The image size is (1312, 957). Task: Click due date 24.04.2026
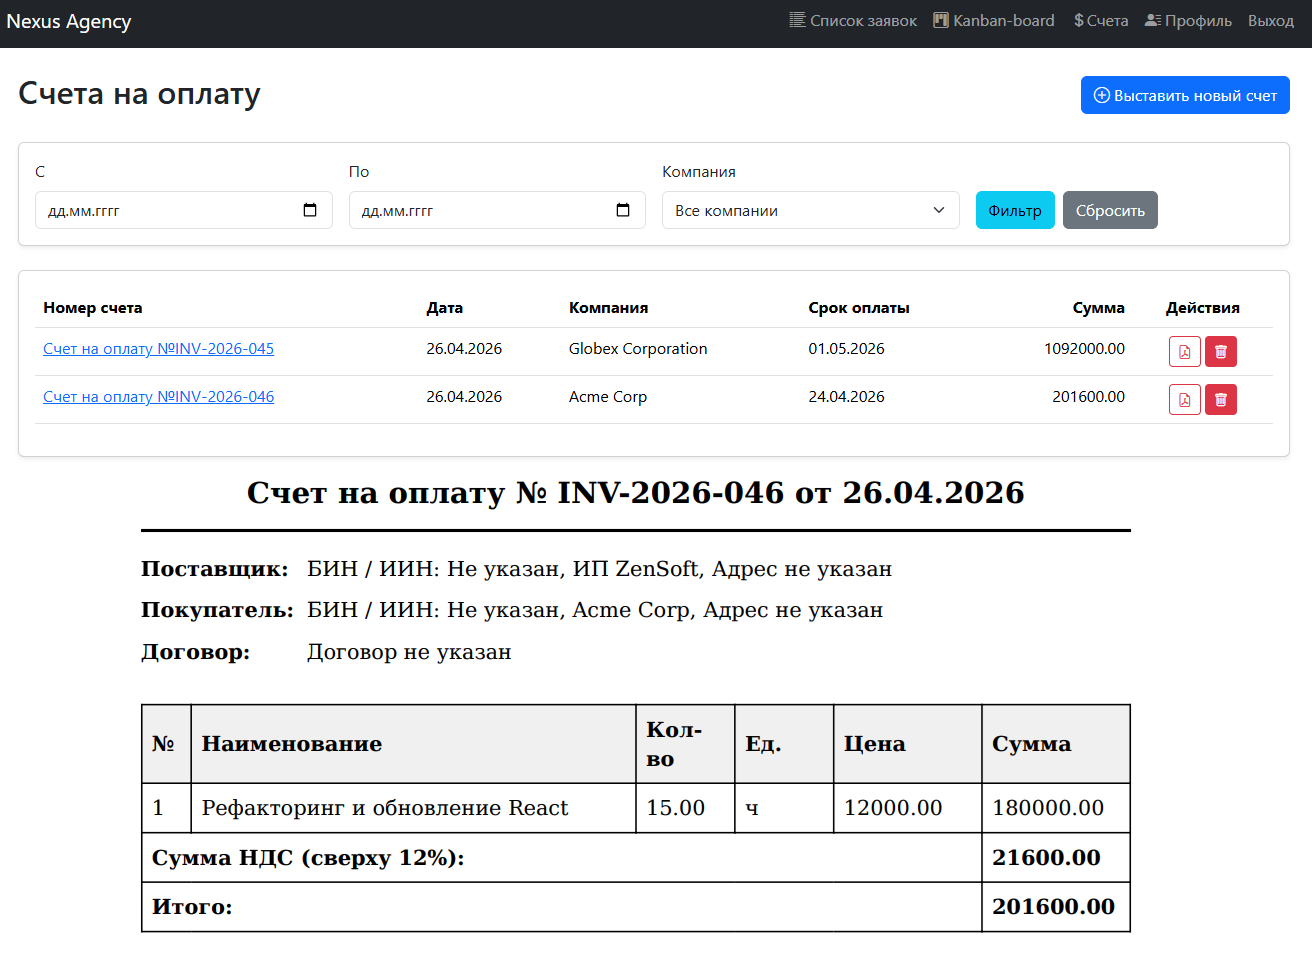[x=846, y=396]
